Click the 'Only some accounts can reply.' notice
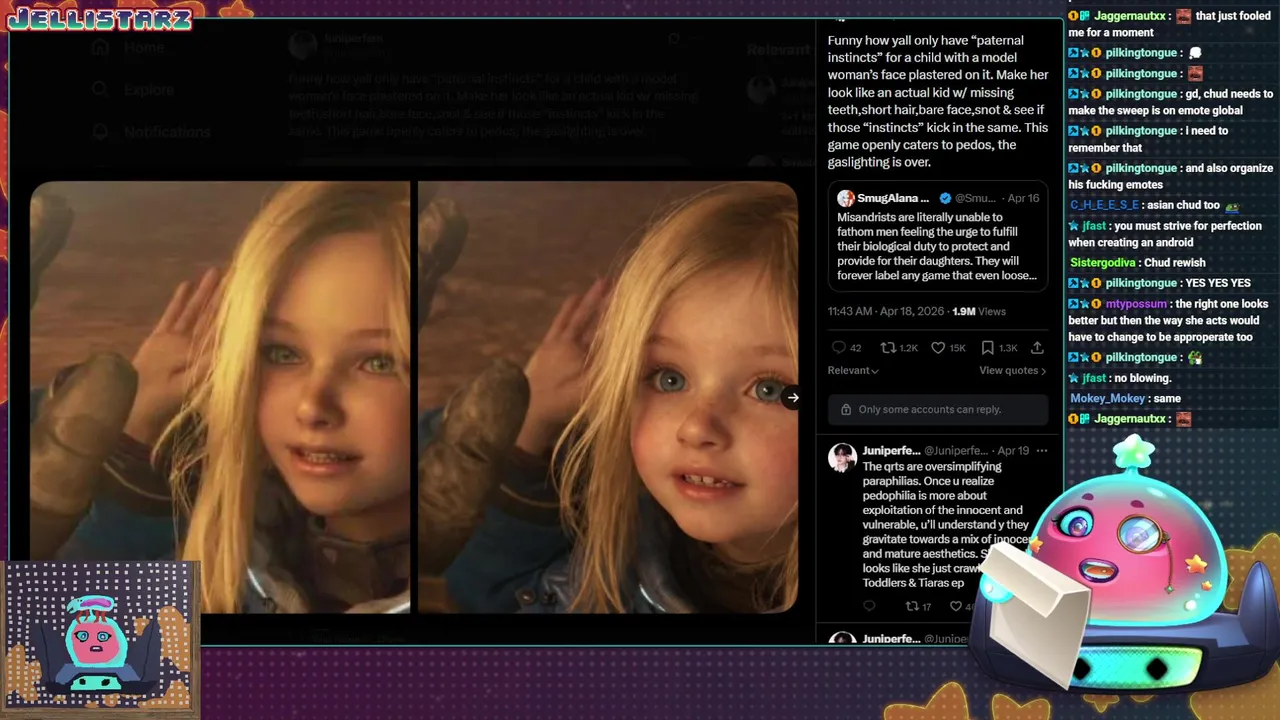 point(938,409)
